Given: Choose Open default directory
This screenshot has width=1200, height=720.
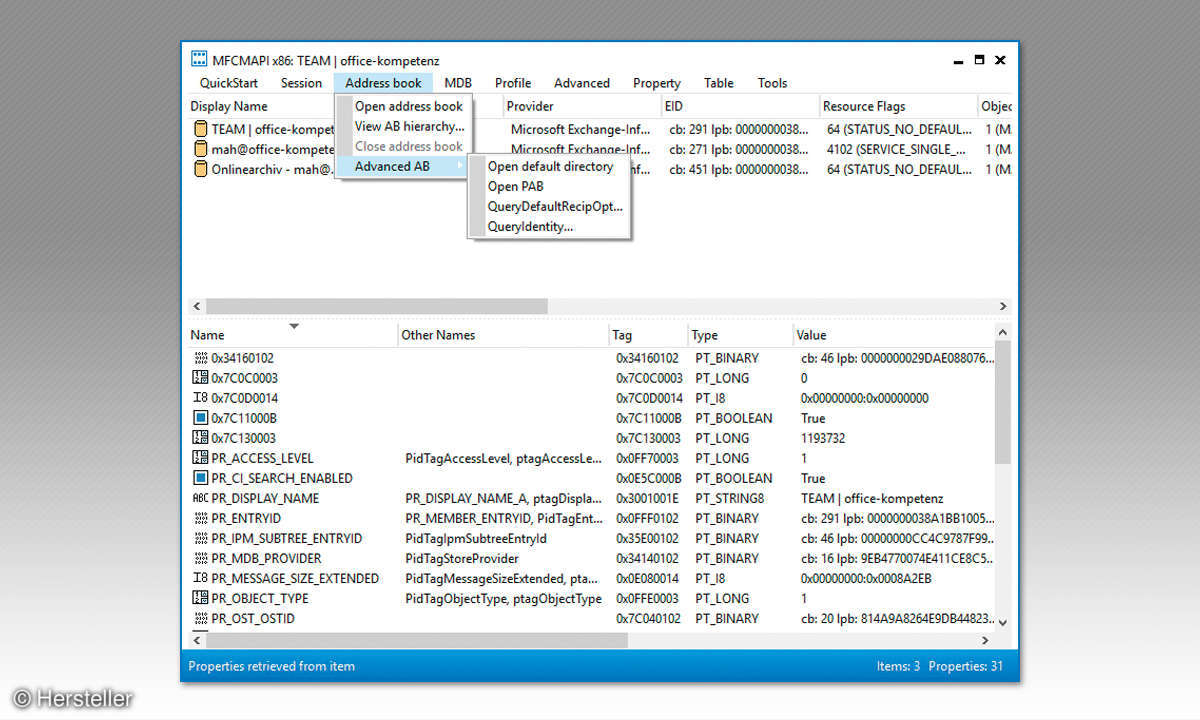Looking at the screenshot, I should (550, 166).
